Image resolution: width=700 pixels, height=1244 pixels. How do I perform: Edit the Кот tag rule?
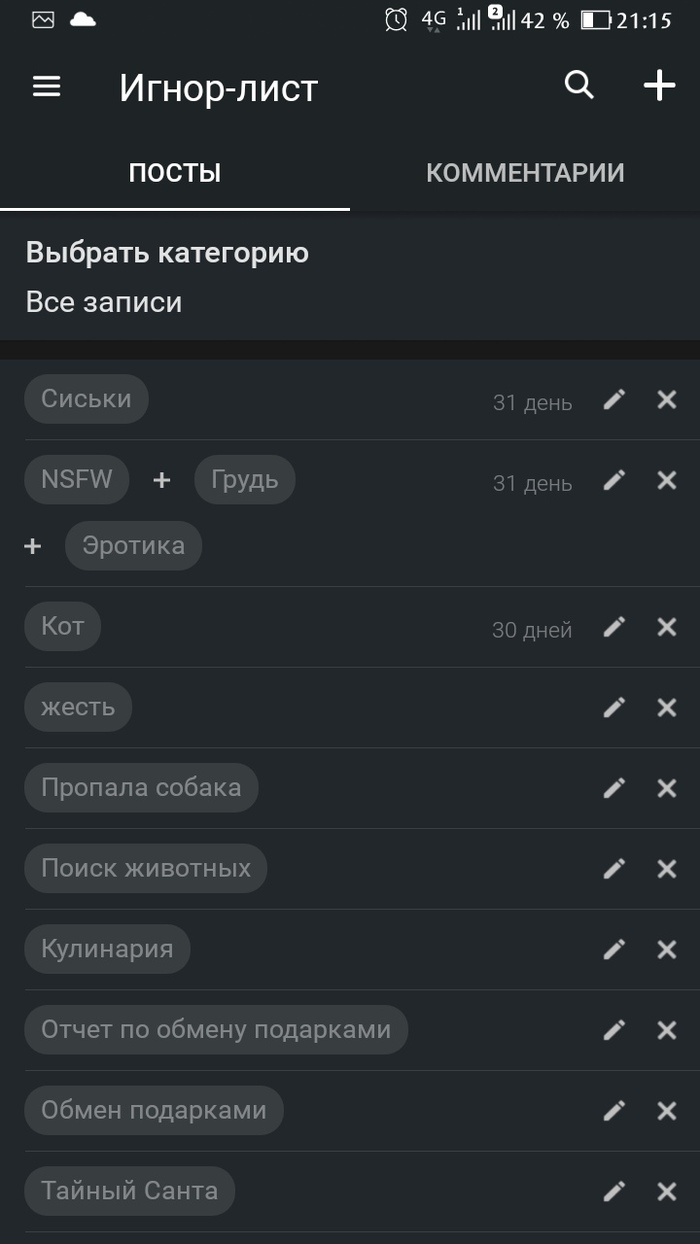click(x=614, y=627)
